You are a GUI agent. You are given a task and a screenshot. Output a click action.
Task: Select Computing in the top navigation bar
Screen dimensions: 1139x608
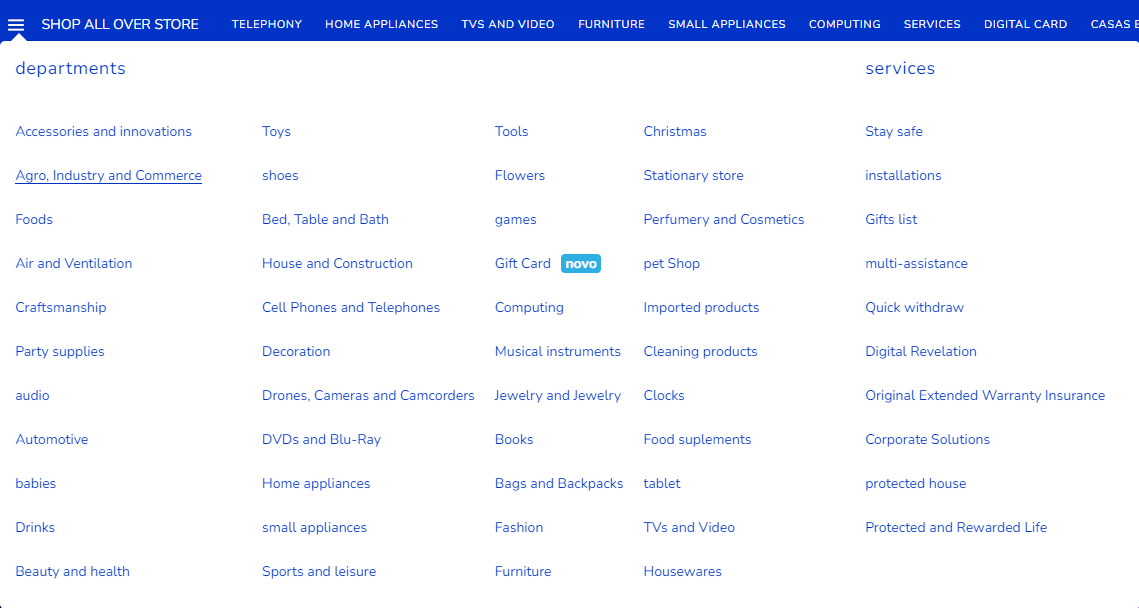(x=845, y=24)
